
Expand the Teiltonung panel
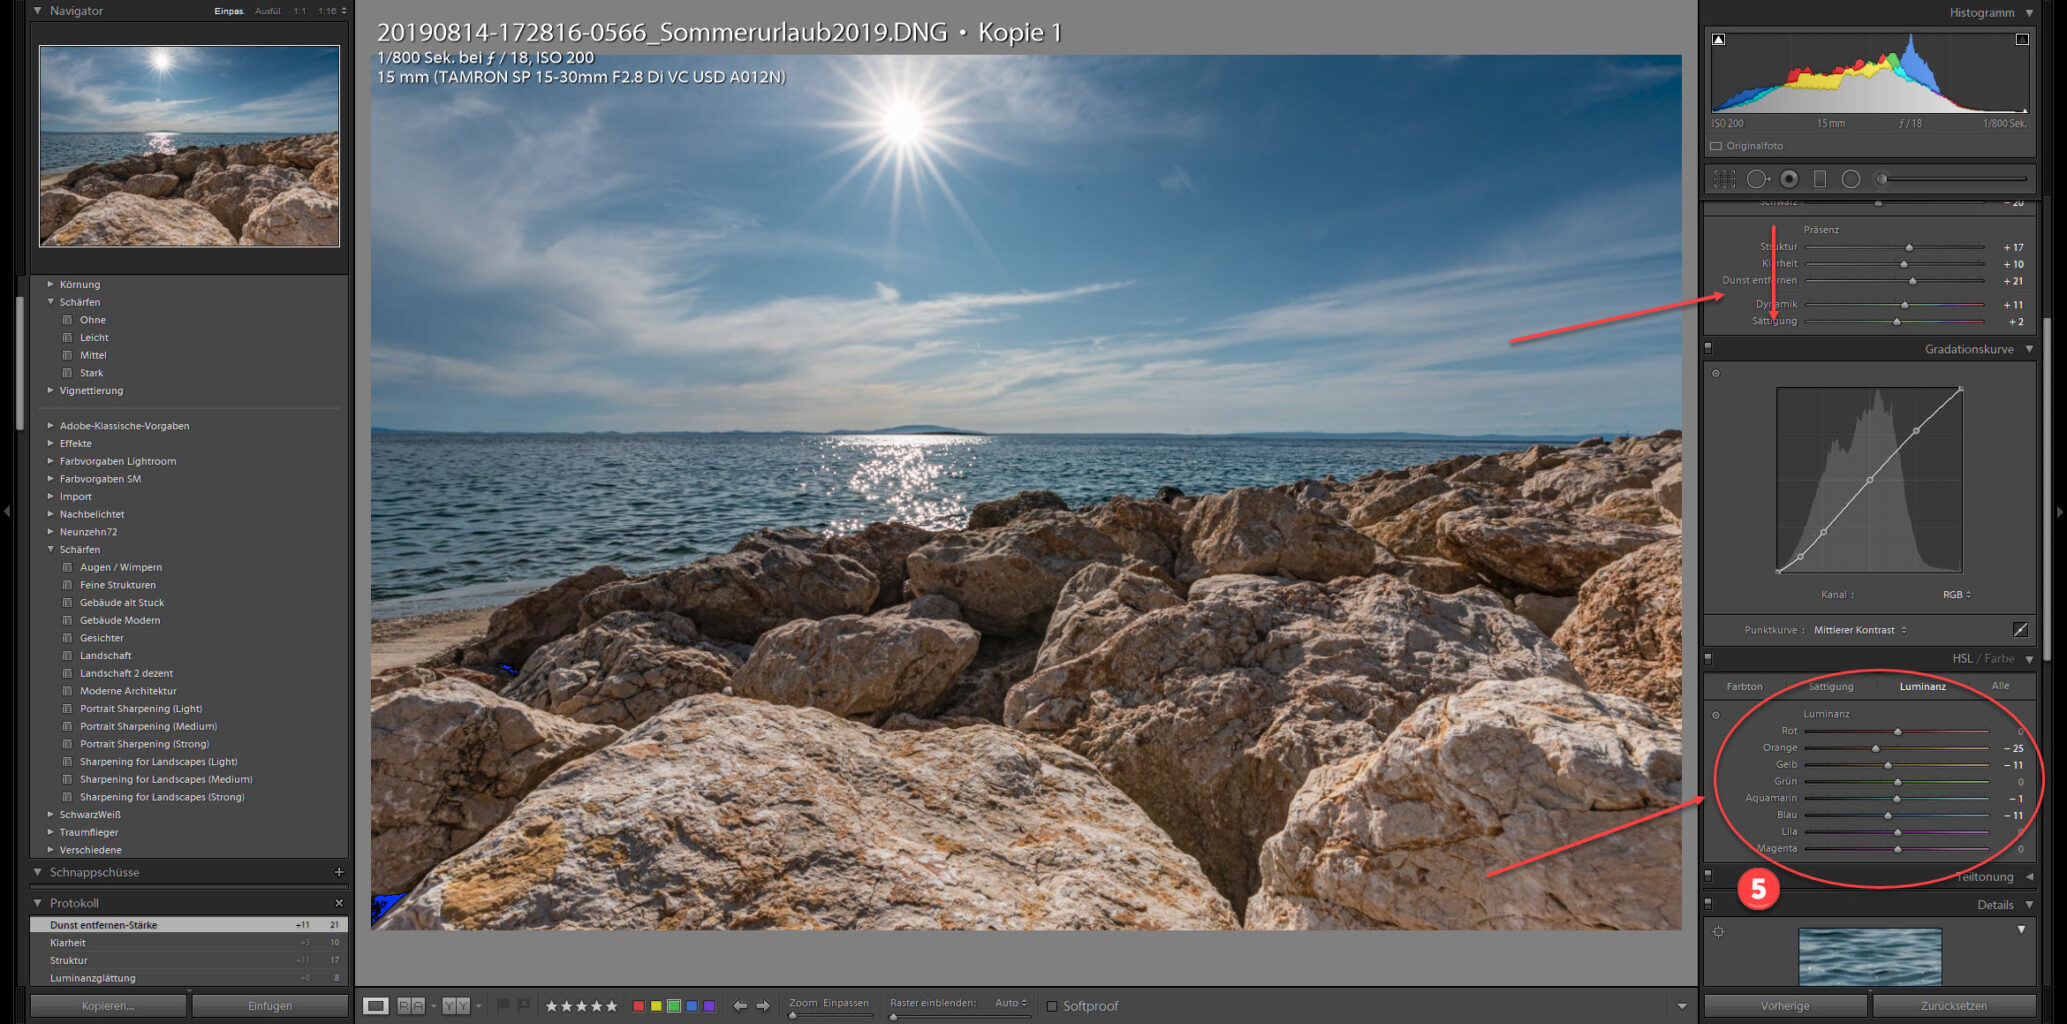tap(2029, 877)
